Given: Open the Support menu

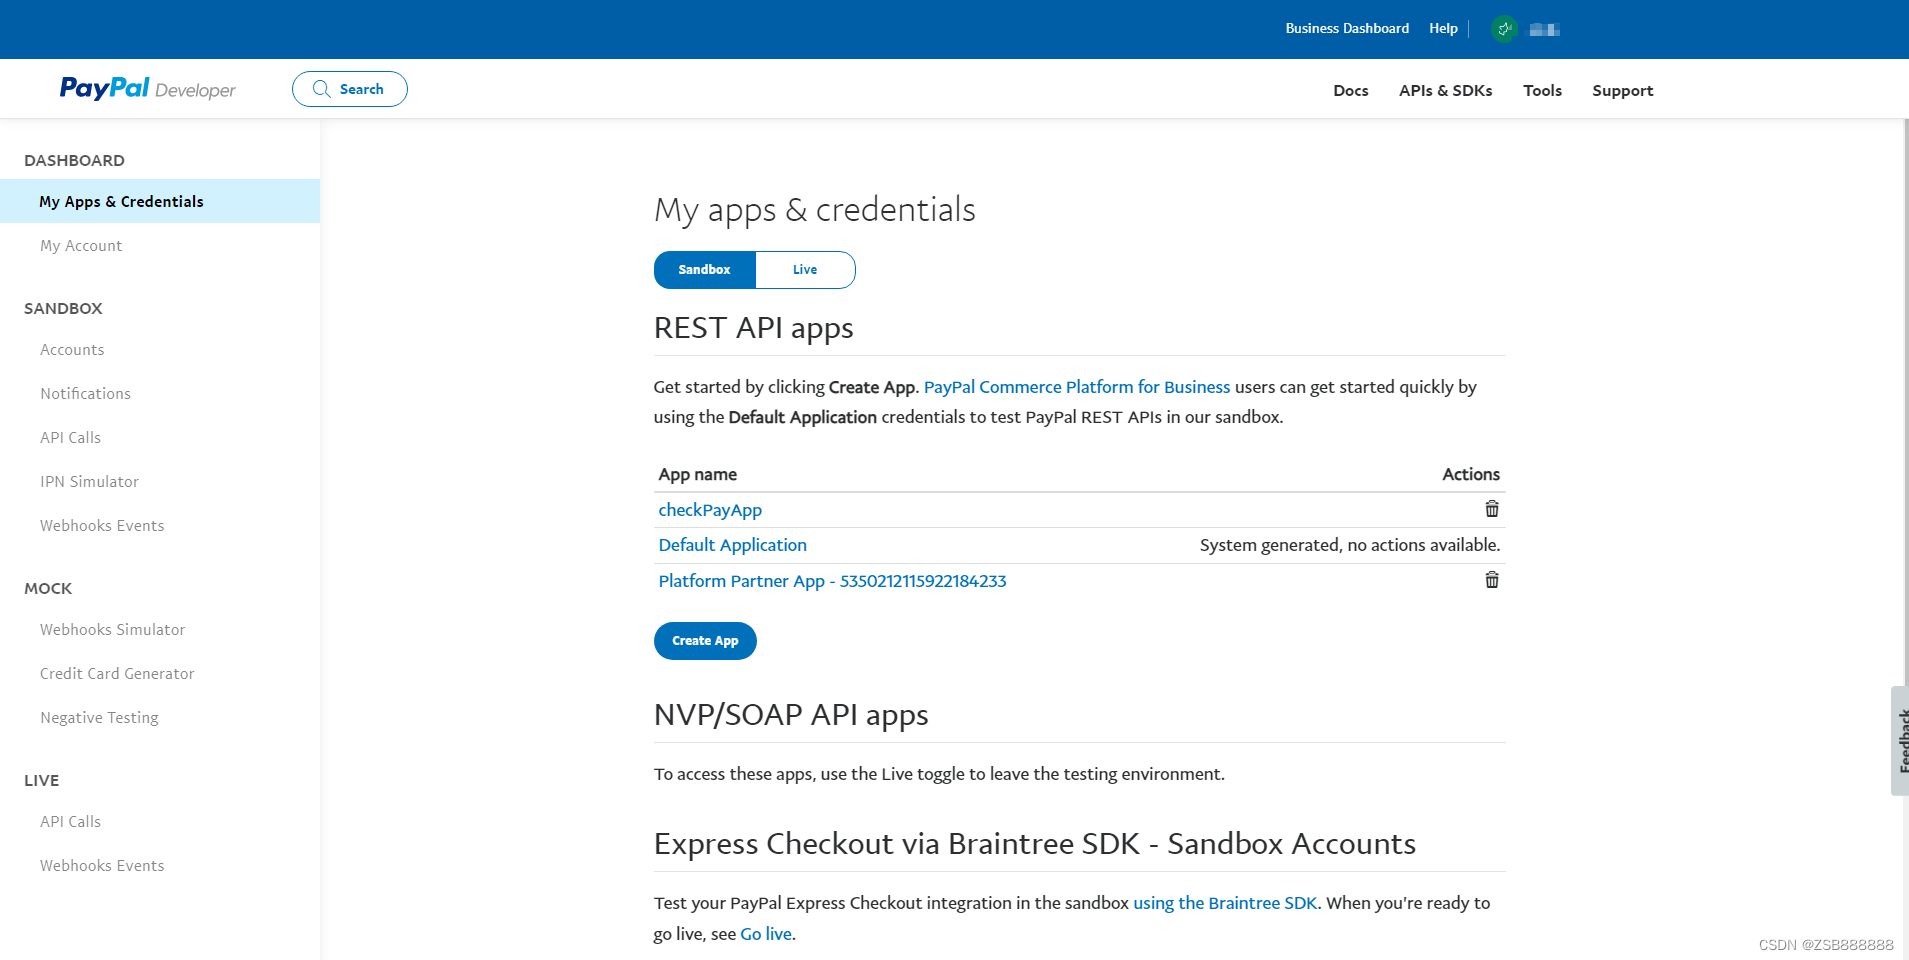Looking at the screenshot, I should [1622, 90].
